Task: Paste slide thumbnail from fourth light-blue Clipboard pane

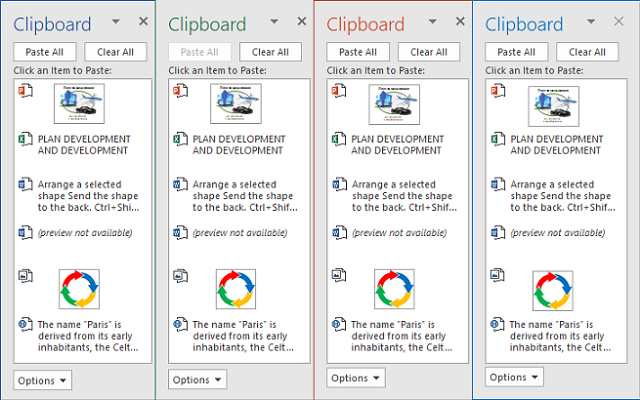Action: coord(553,106)
